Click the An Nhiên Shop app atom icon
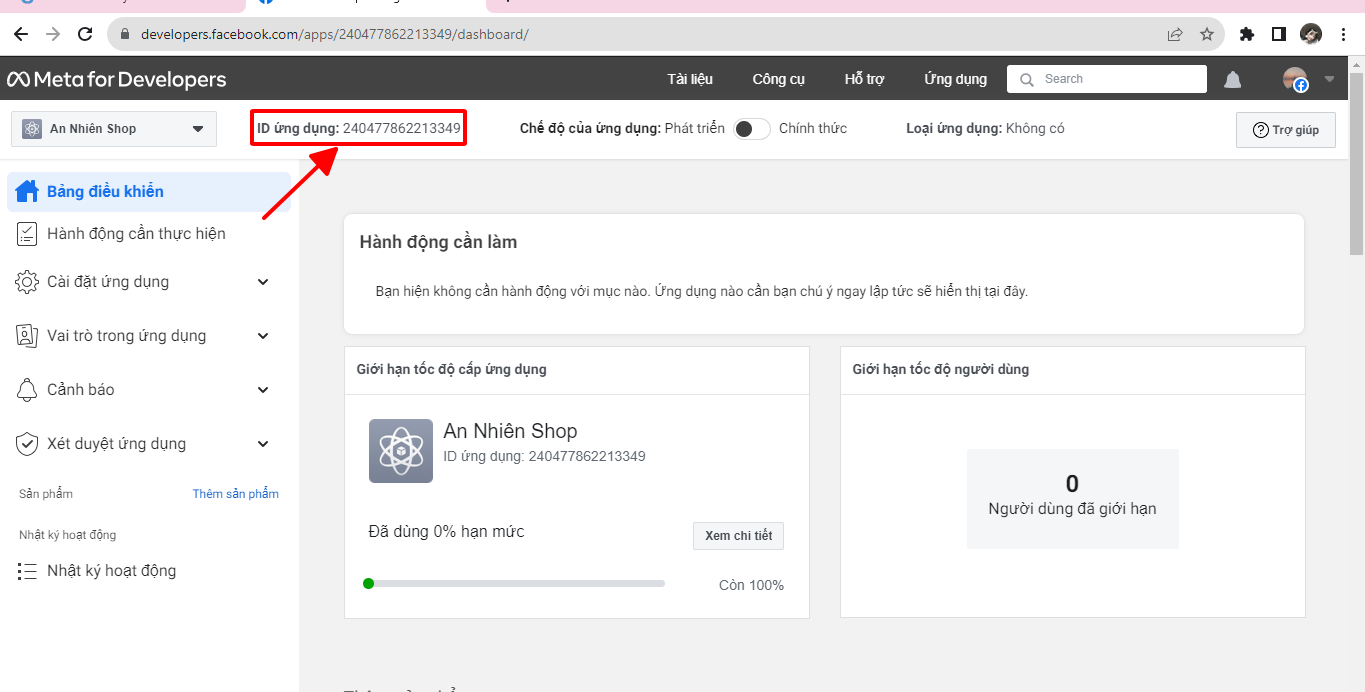 tap(401, 451)
